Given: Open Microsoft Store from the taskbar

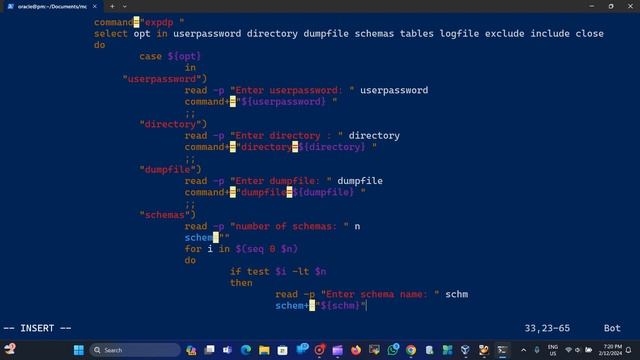Looking at the screenshot, I should [x=282, y=350].
